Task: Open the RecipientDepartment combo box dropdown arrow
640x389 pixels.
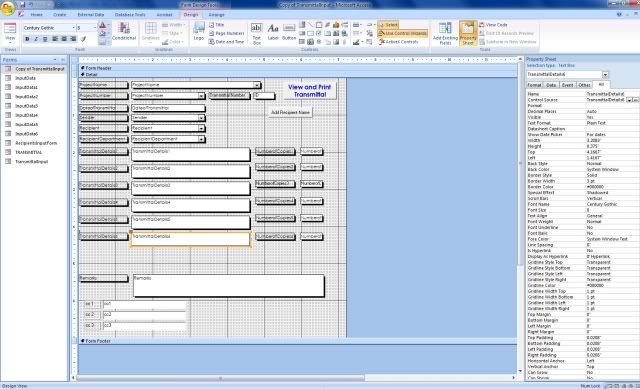Action: pyautogui.click(x=201, y=139)
